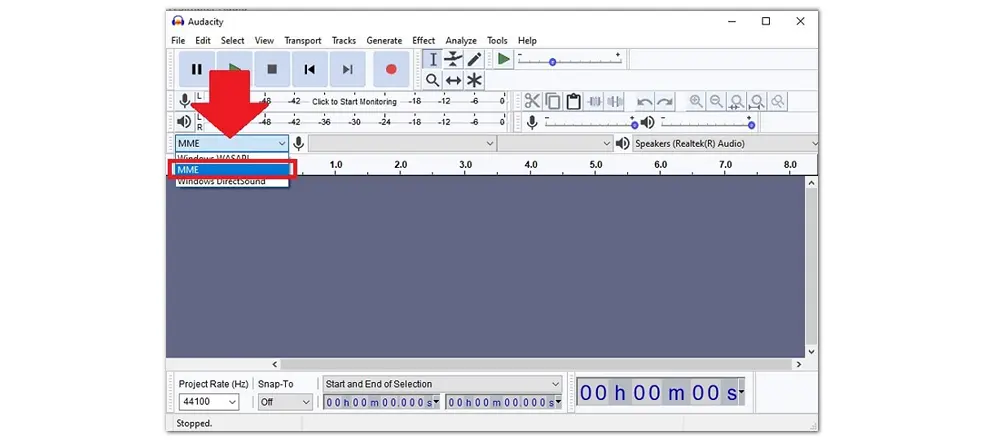Screen dimensions: 1000x440
Task: Open the Select menu
Action: tap(233, 40)
